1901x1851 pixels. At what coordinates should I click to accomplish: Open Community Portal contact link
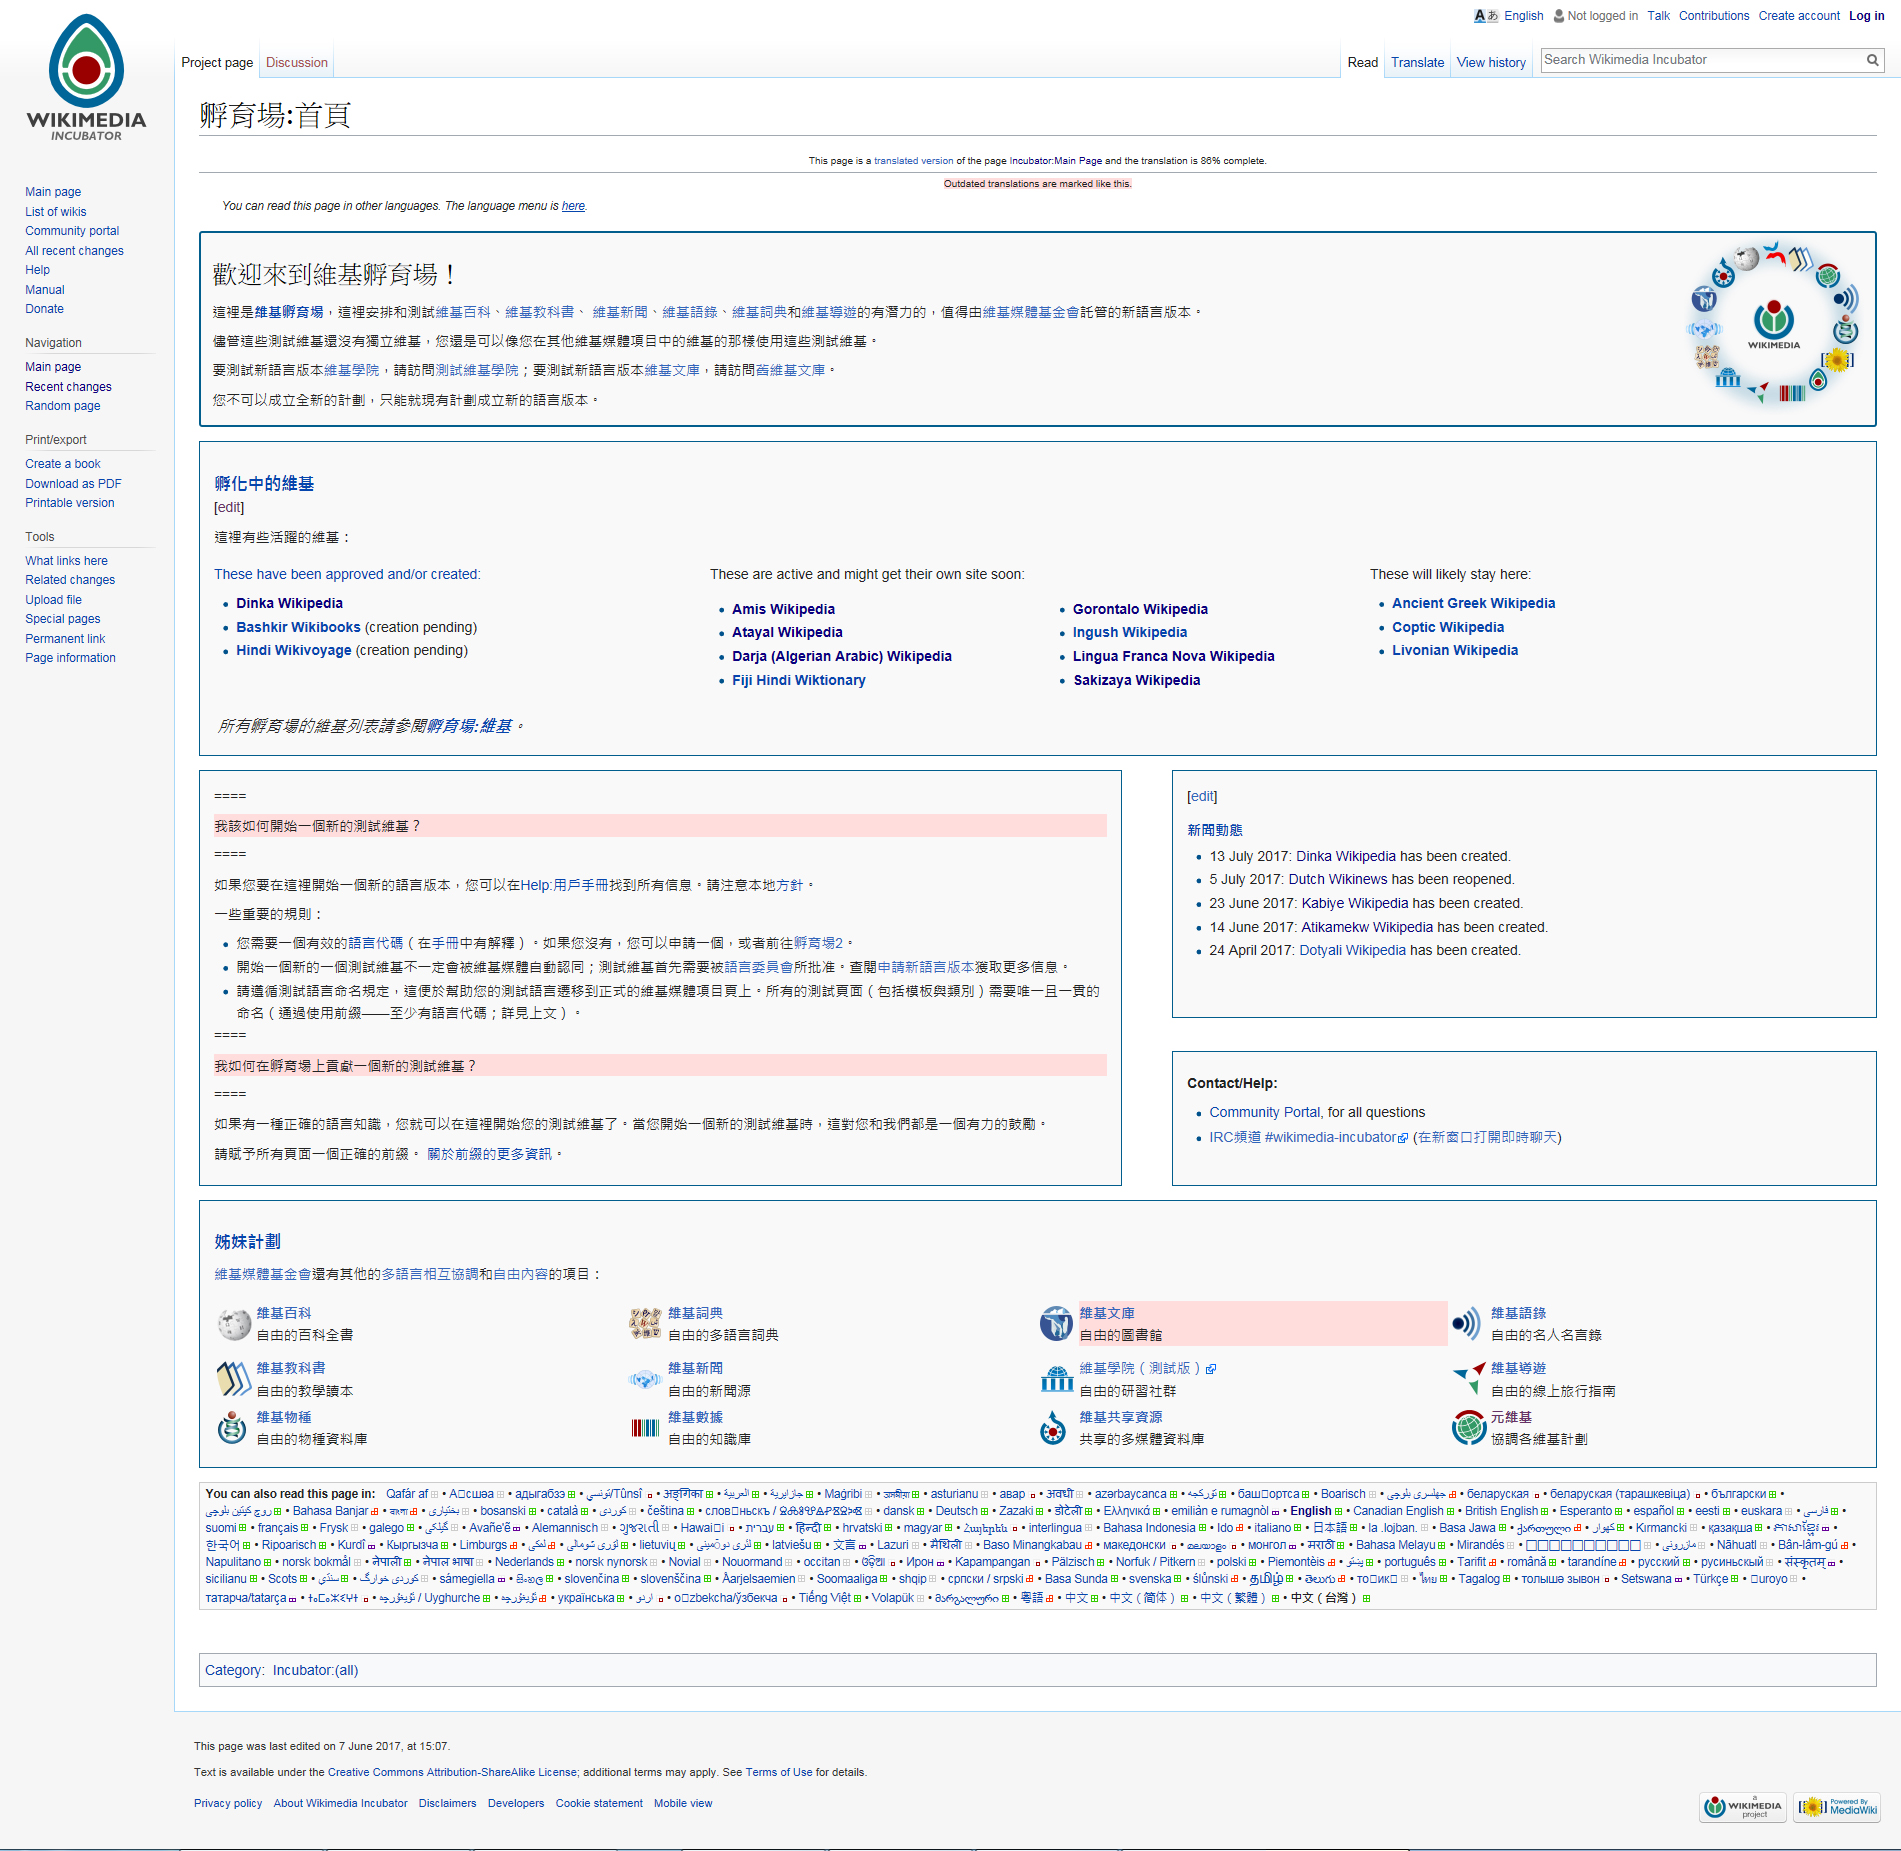click(x=1264, y=1112)
